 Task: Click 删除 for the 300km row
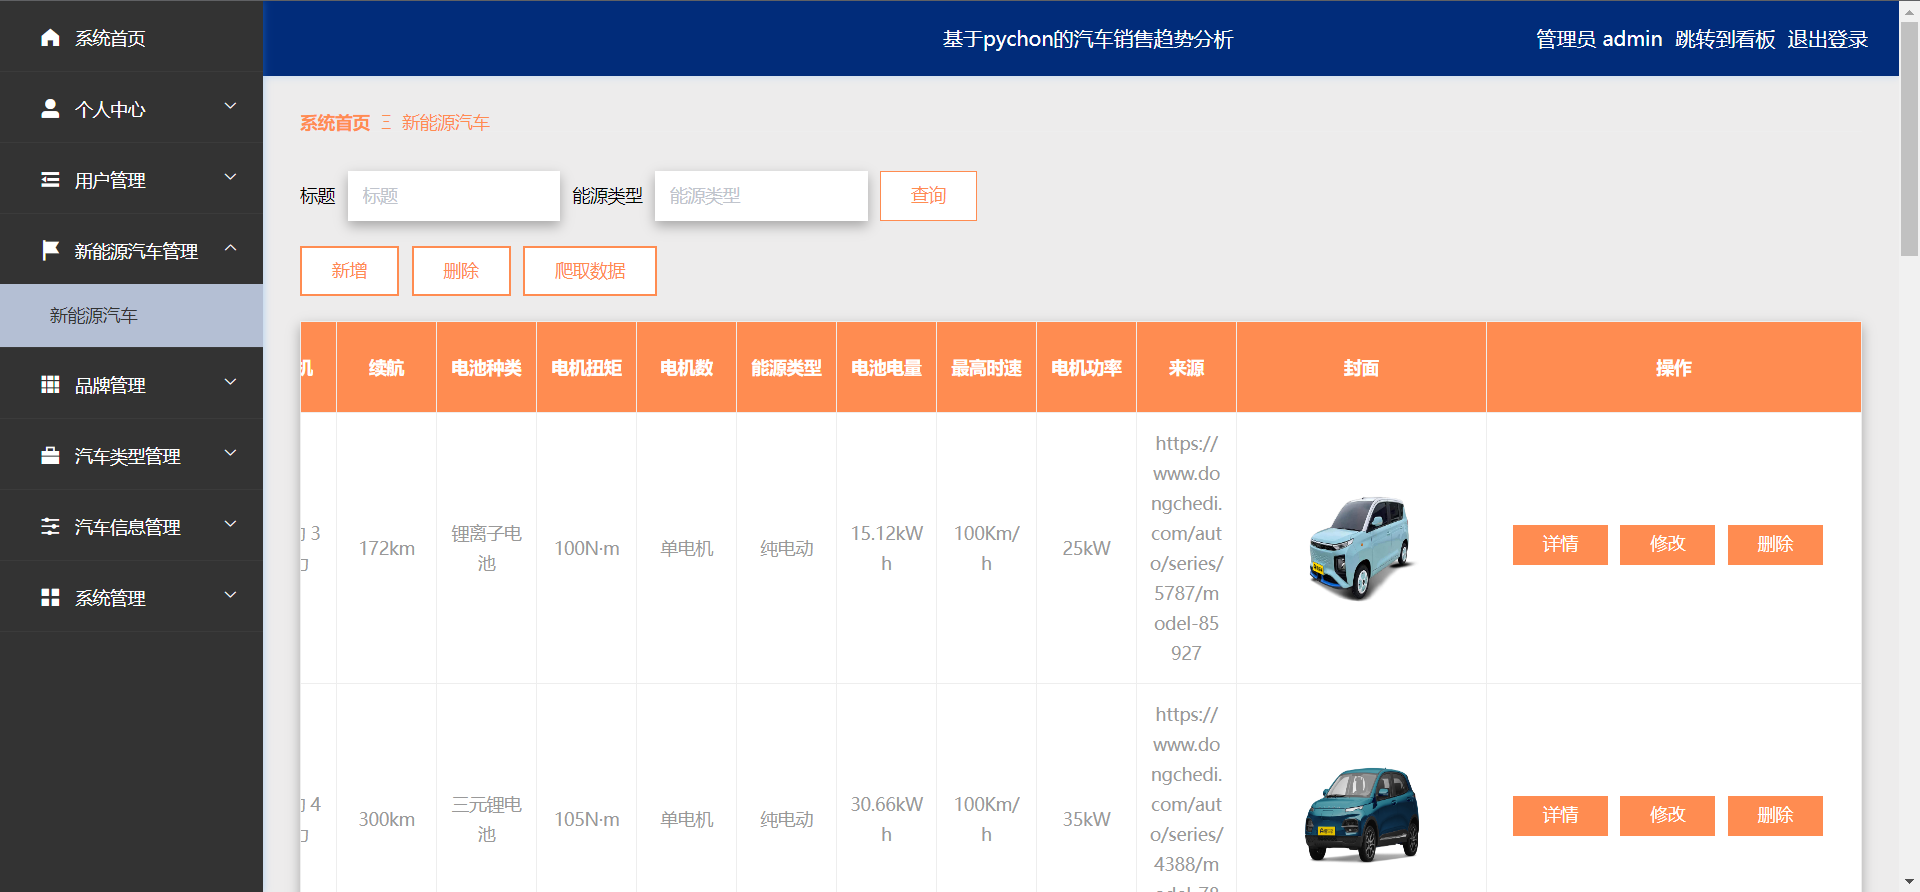tap(1775, 816)
